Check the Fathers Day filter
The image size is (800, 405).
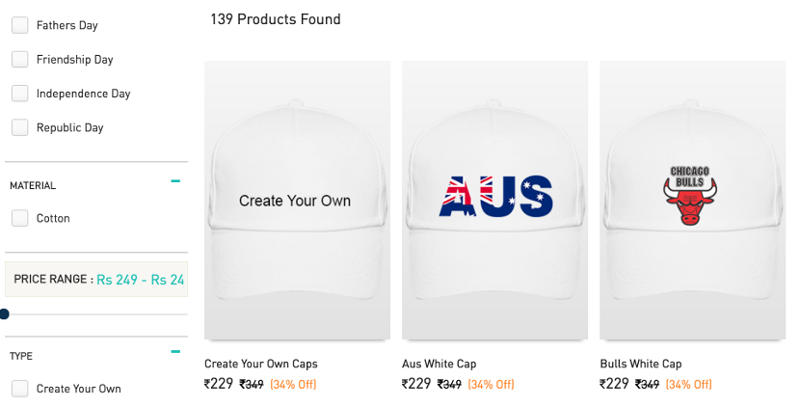(x=20, y=25)
